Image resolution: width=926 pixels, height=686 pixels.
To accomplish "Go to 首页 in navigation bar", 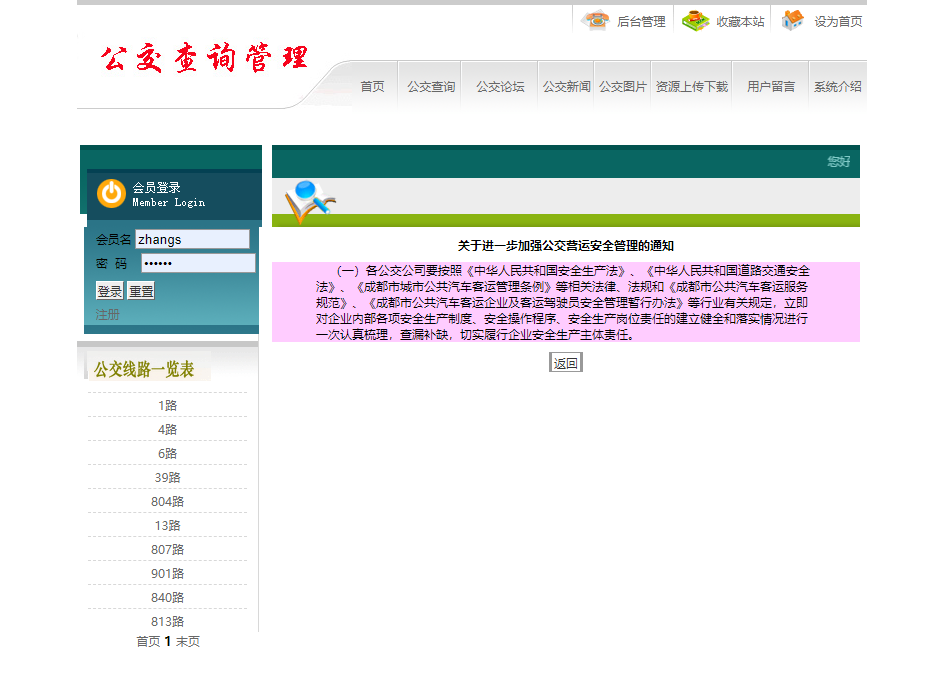I will point(373,87).
